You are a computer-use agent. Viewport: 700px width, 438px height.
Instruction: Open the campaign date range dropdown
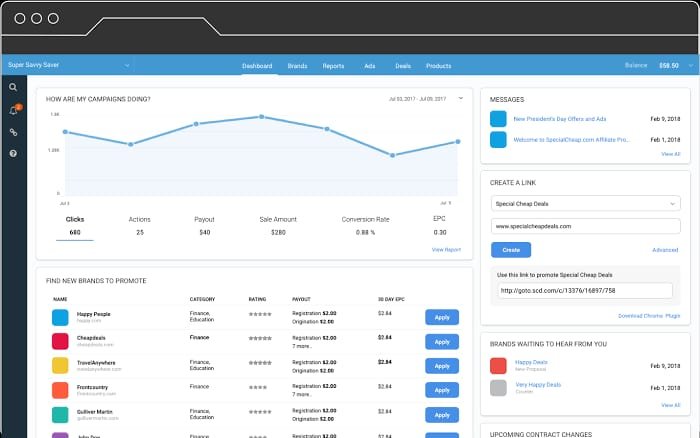[x=460, y=98]
